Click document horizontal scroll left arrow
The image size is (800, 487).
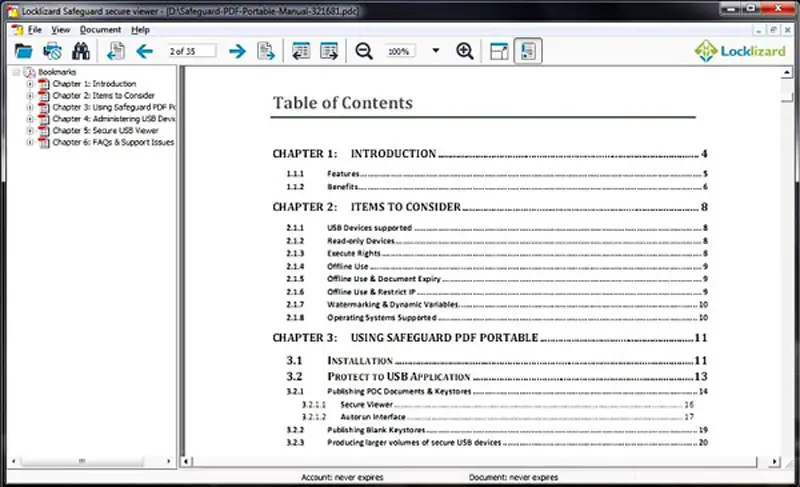[x=186, y=462]
